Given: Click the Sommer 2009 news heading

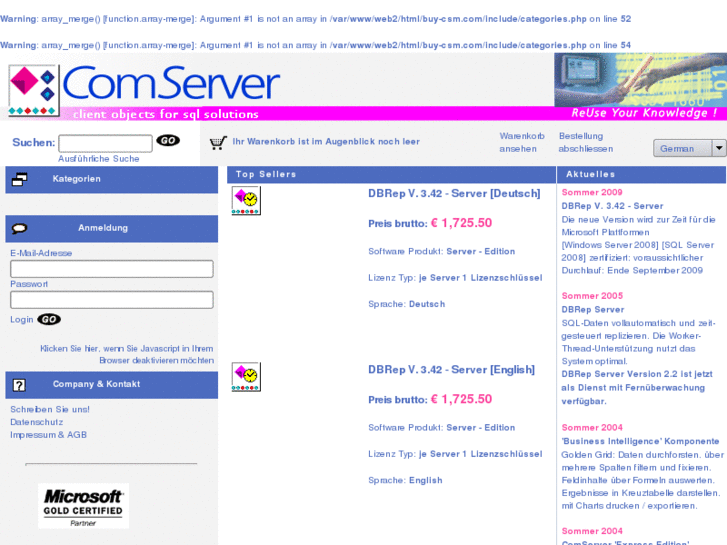Looking at the screenshot, I should pyautogui.click(x=592, y=192).
